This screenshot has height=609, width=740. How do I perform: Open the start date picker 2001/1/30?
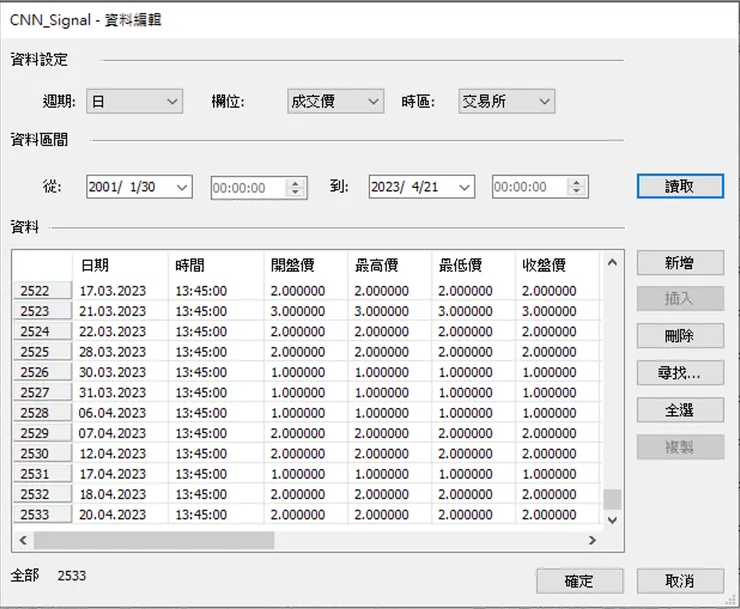[x=139, y=187]
